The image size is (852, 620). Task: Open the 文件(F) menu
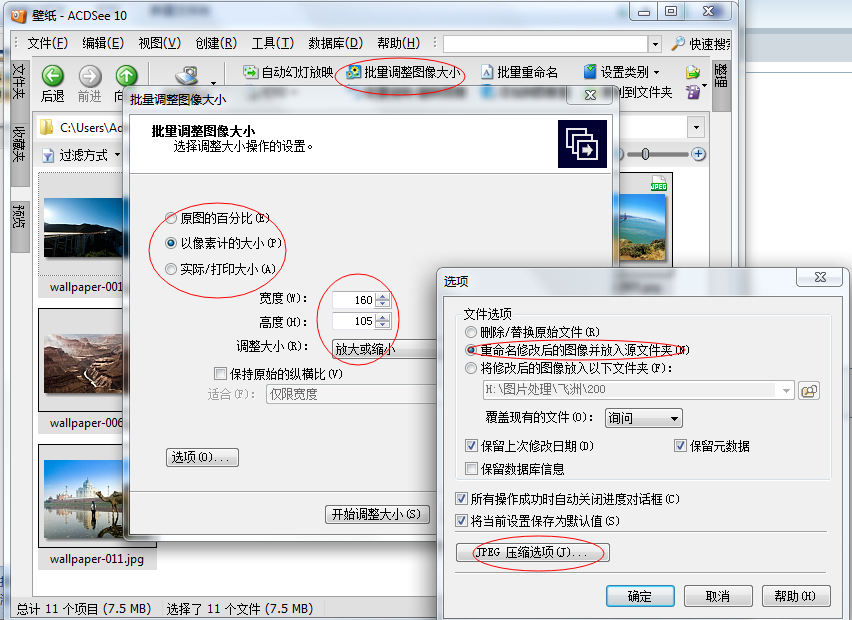(47, 43)
